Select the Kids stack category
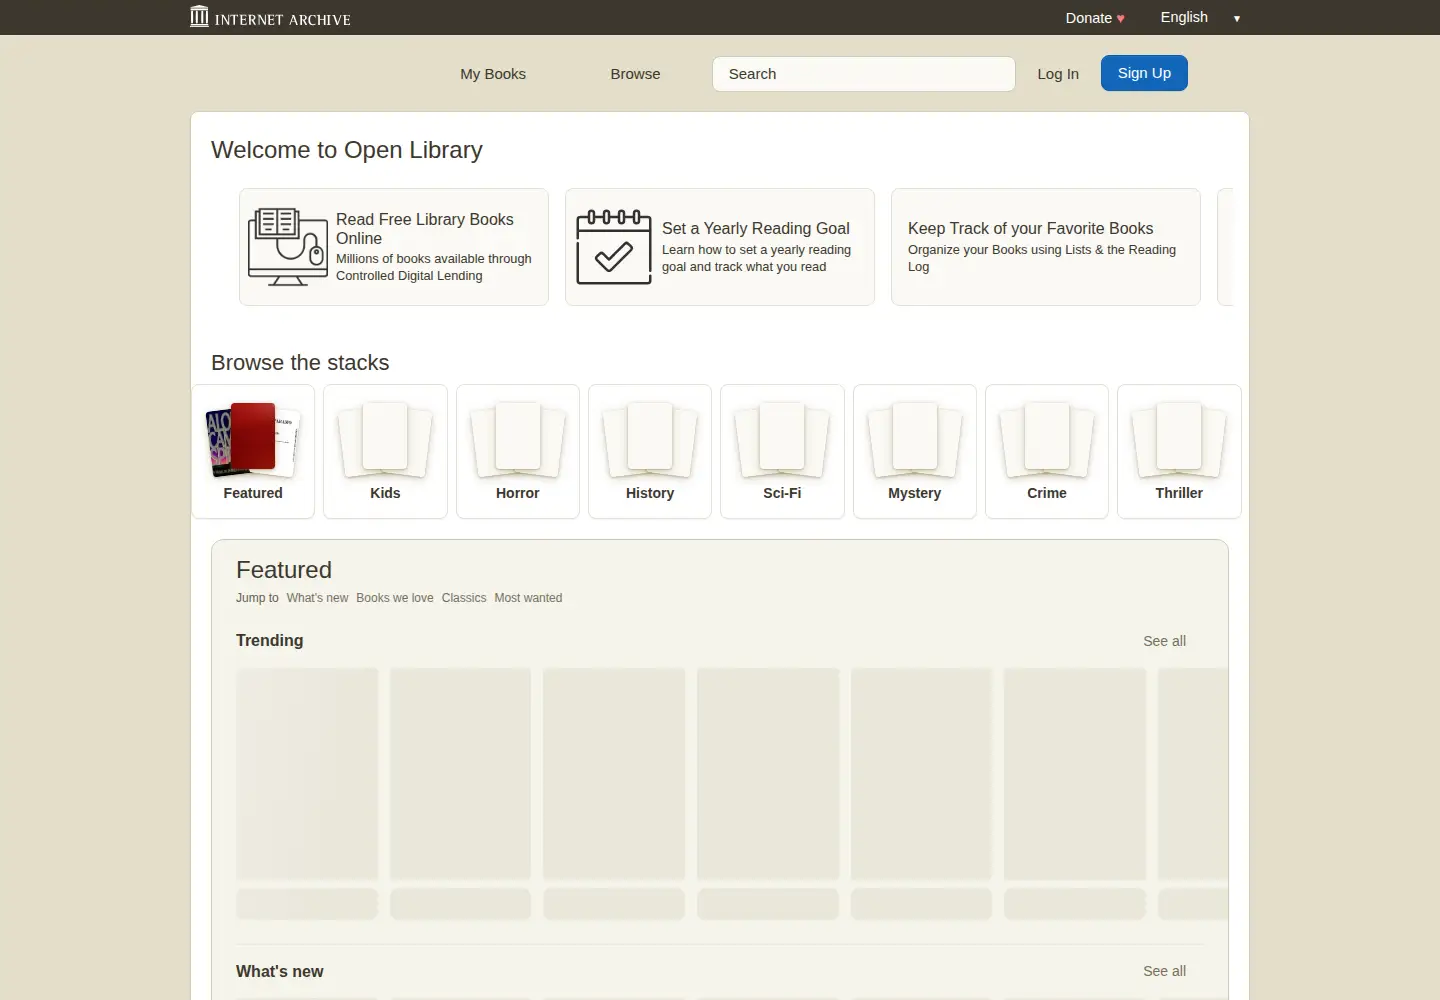Screen dimensions: 1440x1000 pos(385,452)
